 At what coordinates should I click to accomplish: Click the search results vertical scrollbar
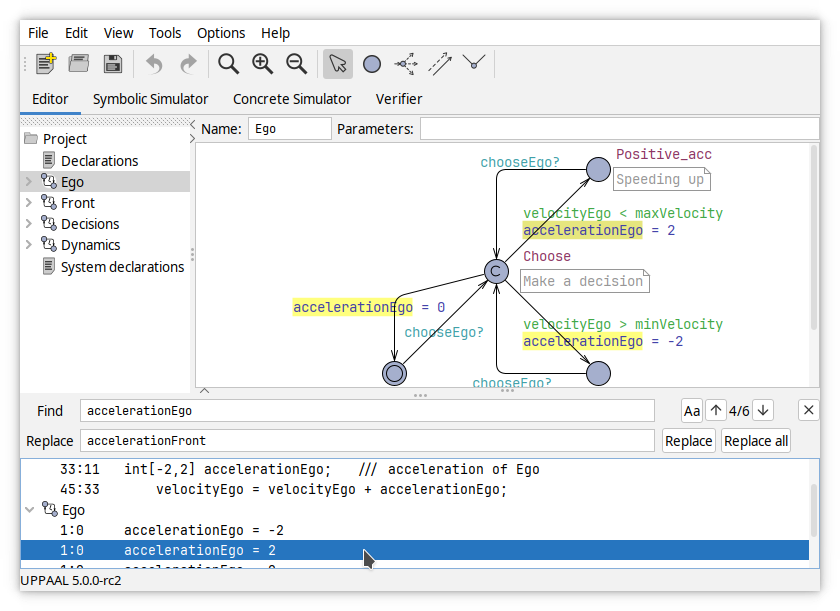pos(814,510)
